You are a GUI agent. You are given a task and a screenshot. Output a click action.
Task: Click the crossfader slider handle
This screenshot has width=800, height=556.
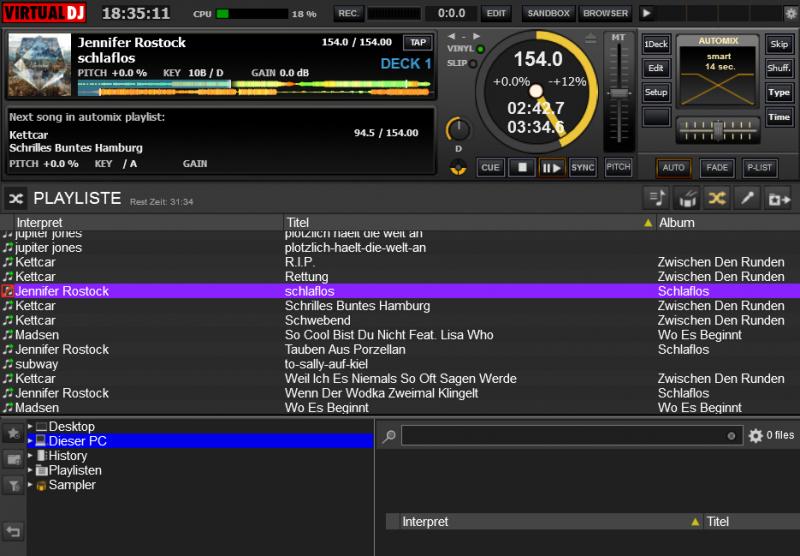point(718,131)
